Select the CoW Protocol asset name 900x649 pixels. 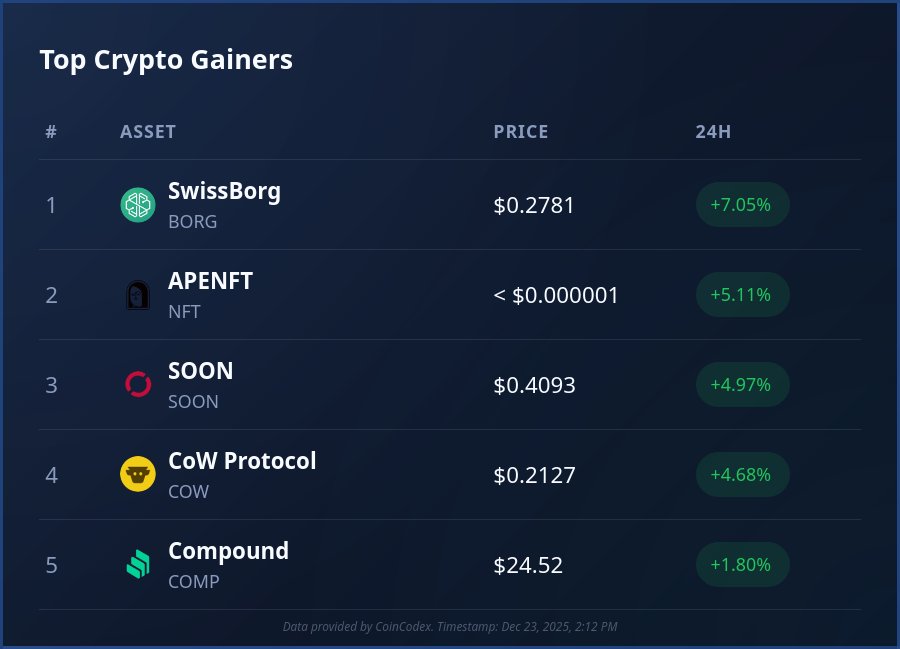point(242,461)
